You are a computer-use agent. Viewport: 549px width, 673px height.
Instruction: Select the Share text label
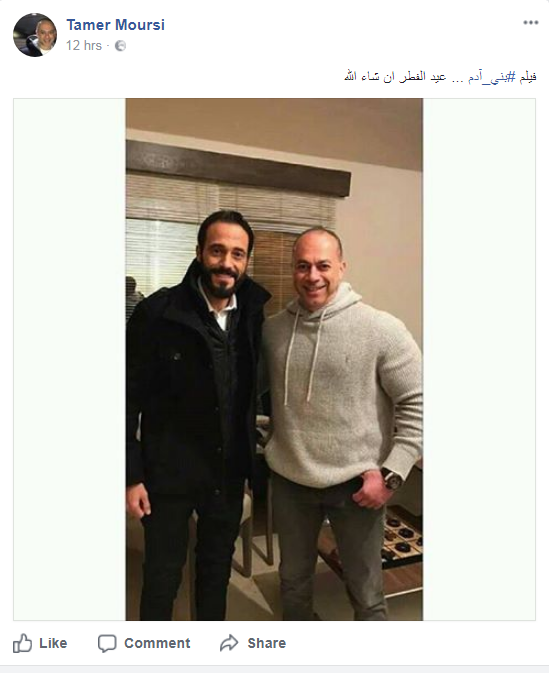(267, 643)
